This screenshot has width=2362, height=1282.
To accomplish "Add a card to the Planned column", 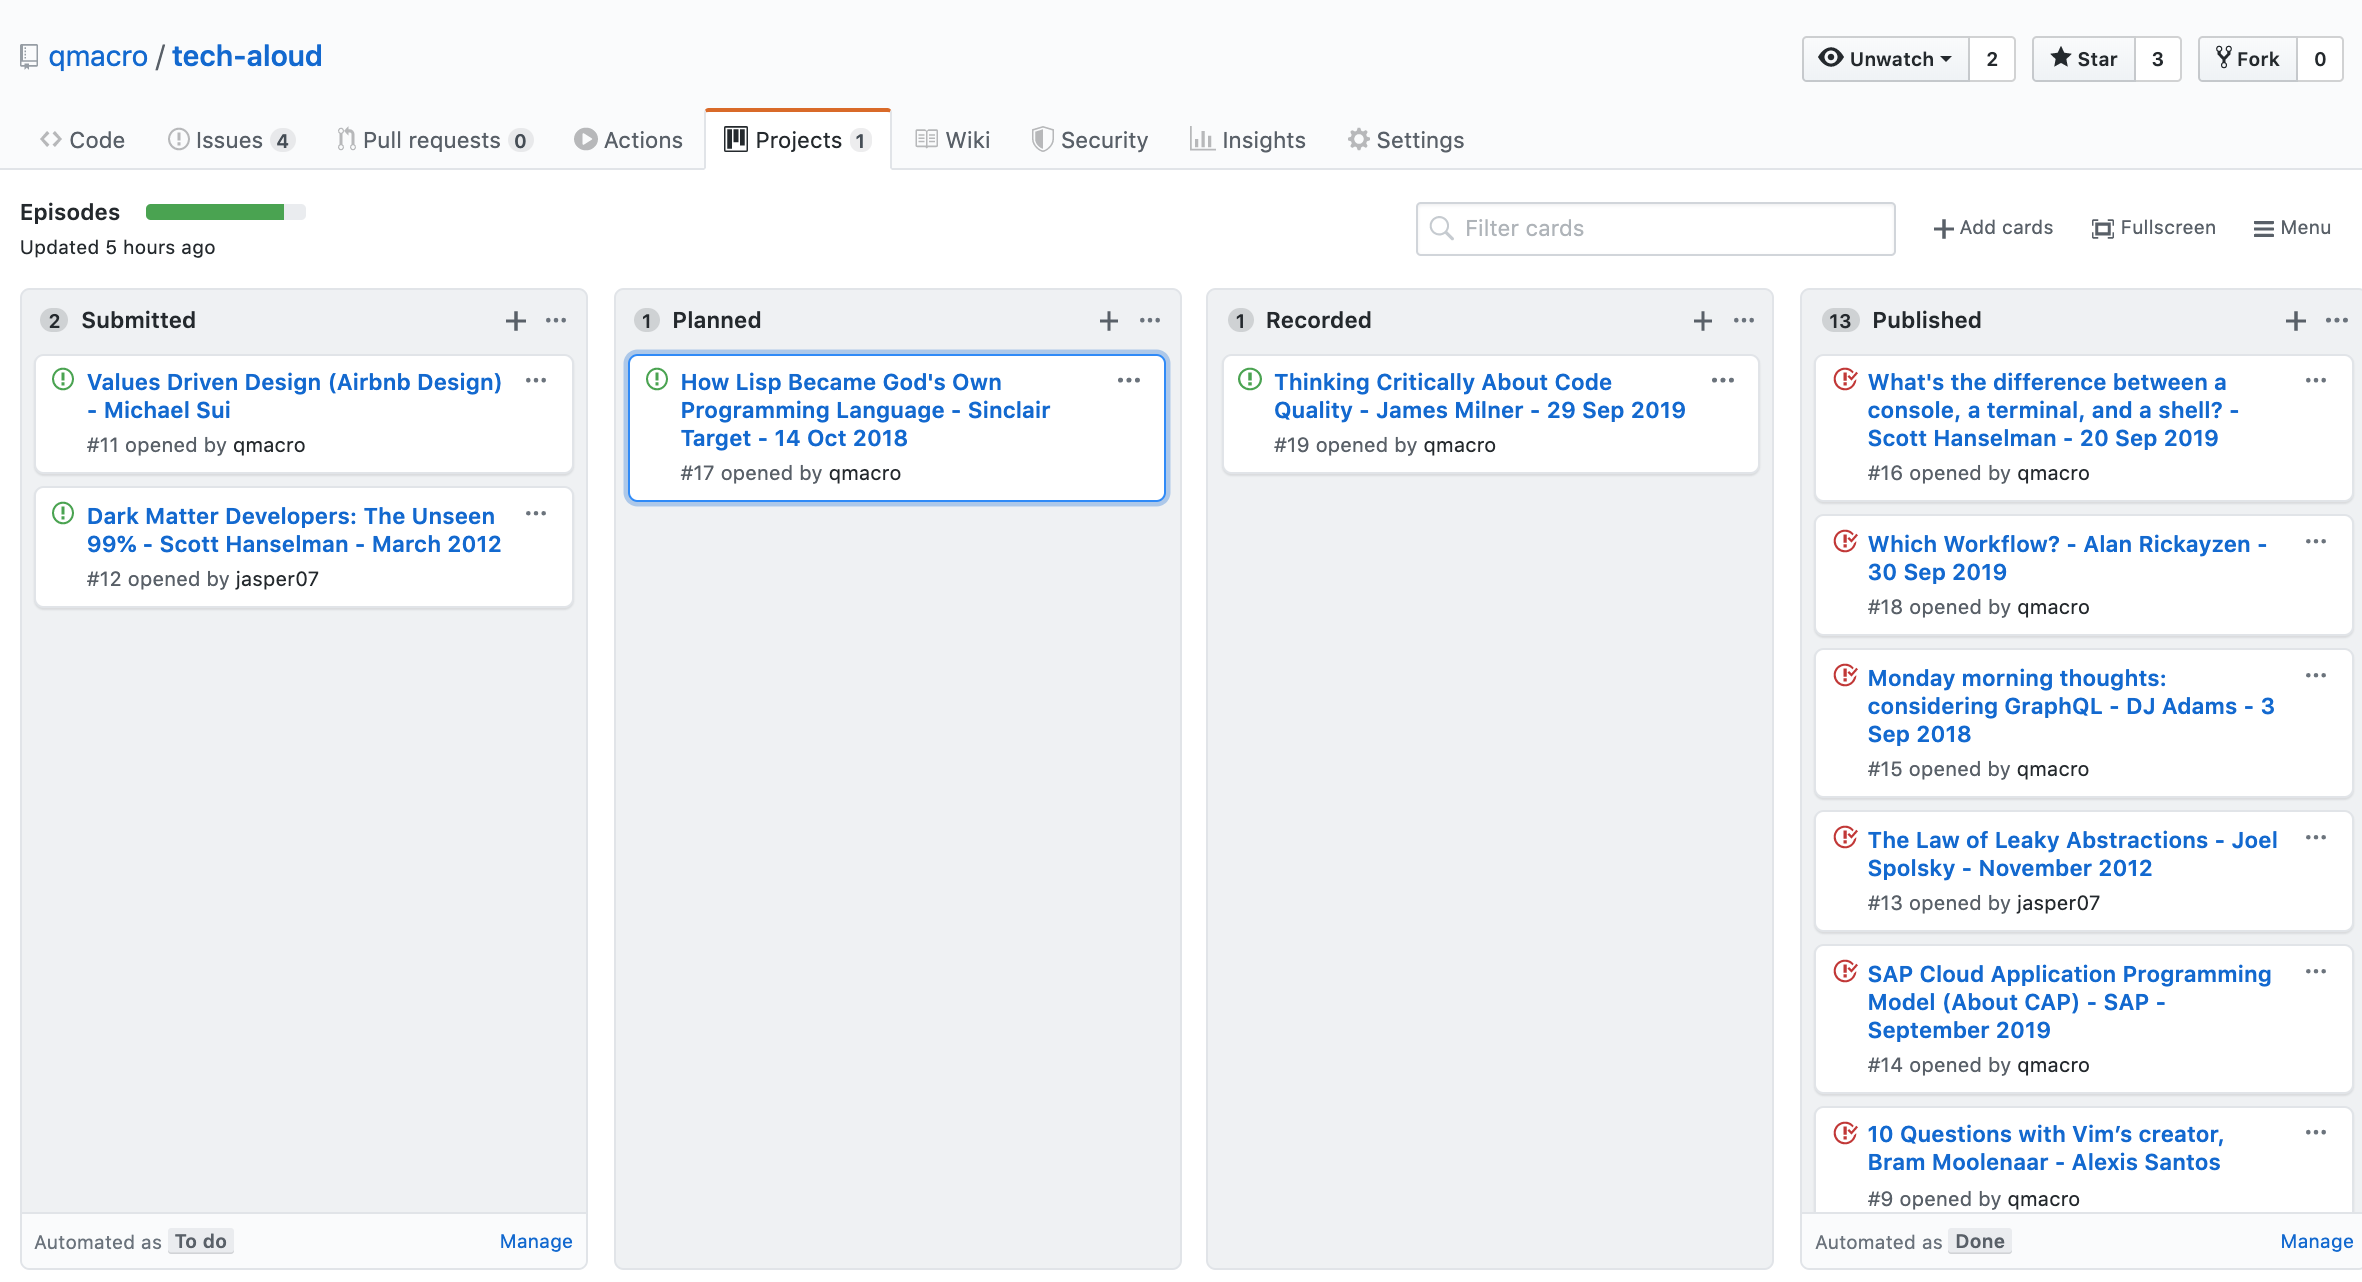I will pos(1108,321).
